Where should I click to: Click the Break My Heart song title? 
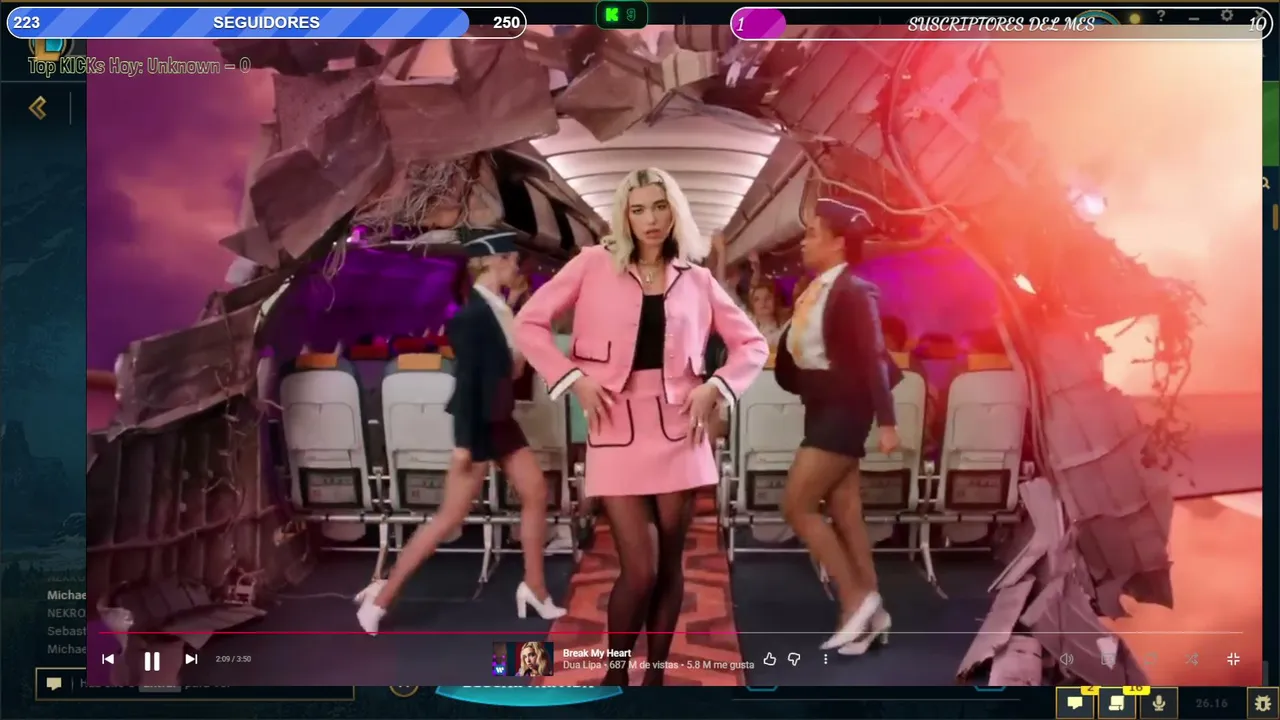[597, 653]
